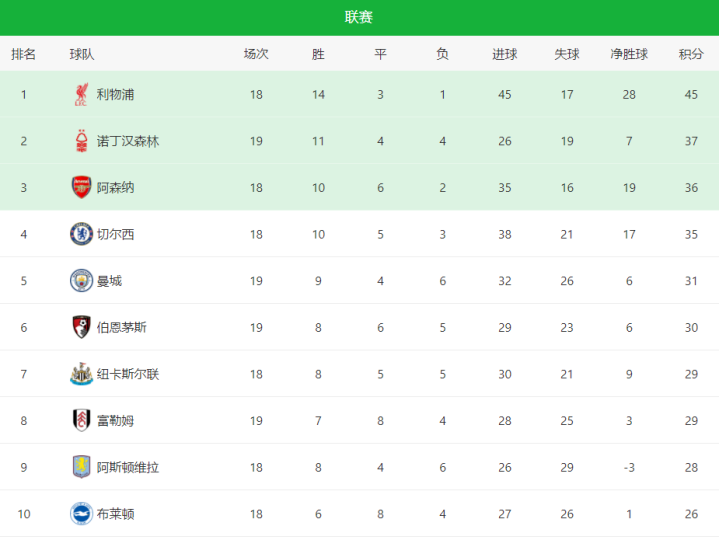The width and height of the screenshot is (719, 540).
Task: Click the Aston Villa crest icon
Action: [x=81, y=467]
